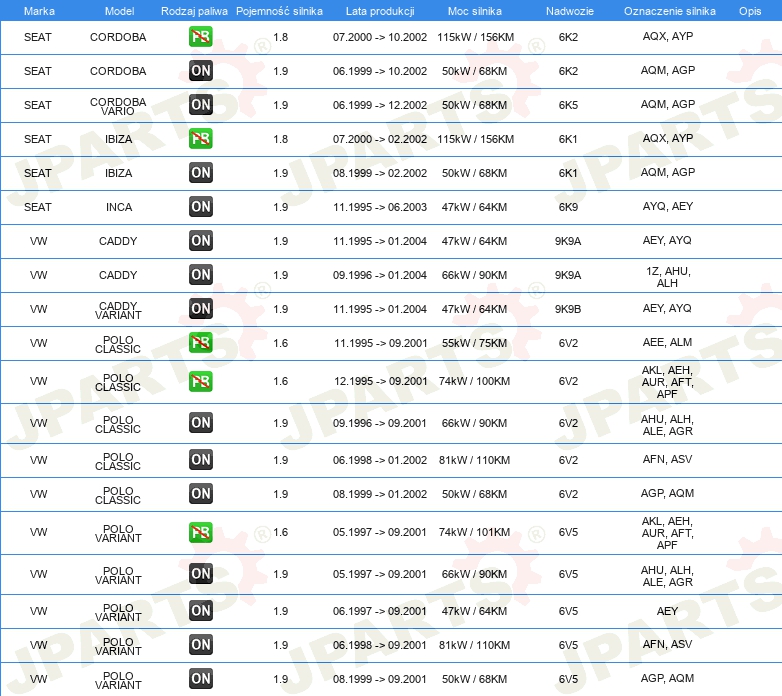
Task: Click ON icon in POLO CLASSIC 81kW row
Action: click(x=200, y=460)
